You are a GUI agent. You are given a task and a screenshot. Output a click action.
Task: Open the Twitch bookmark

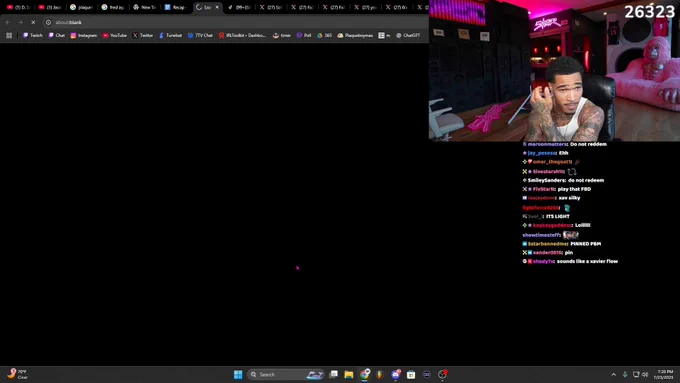point(33,36)
